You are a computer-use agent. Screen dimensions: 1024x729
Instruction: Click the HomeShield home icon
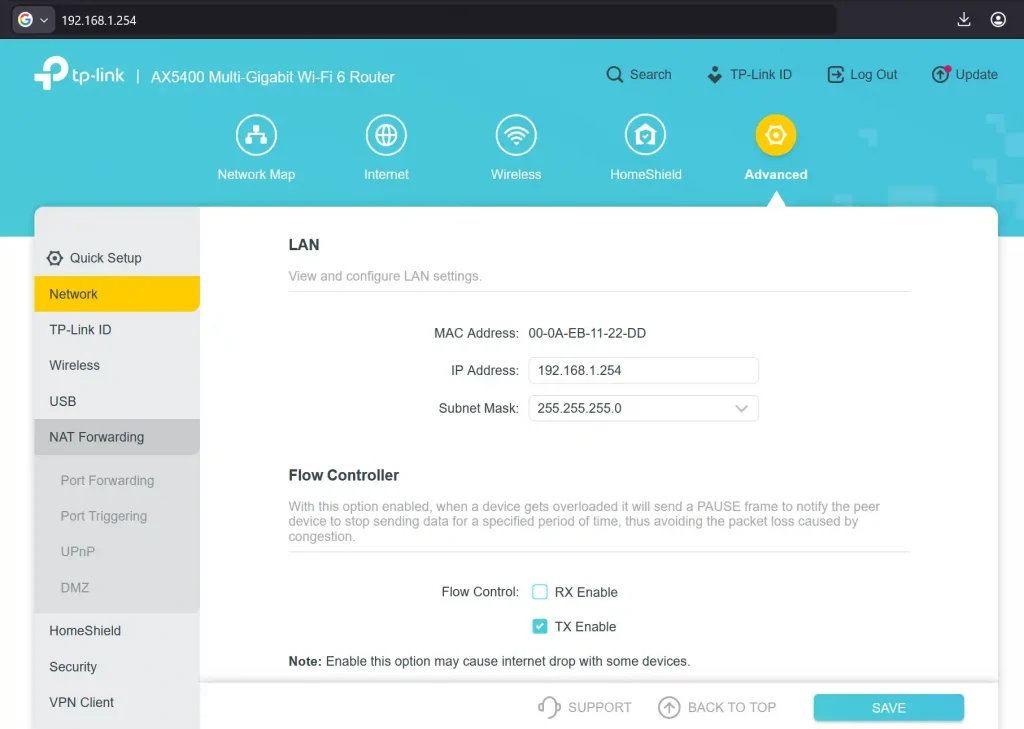[645, 134]
